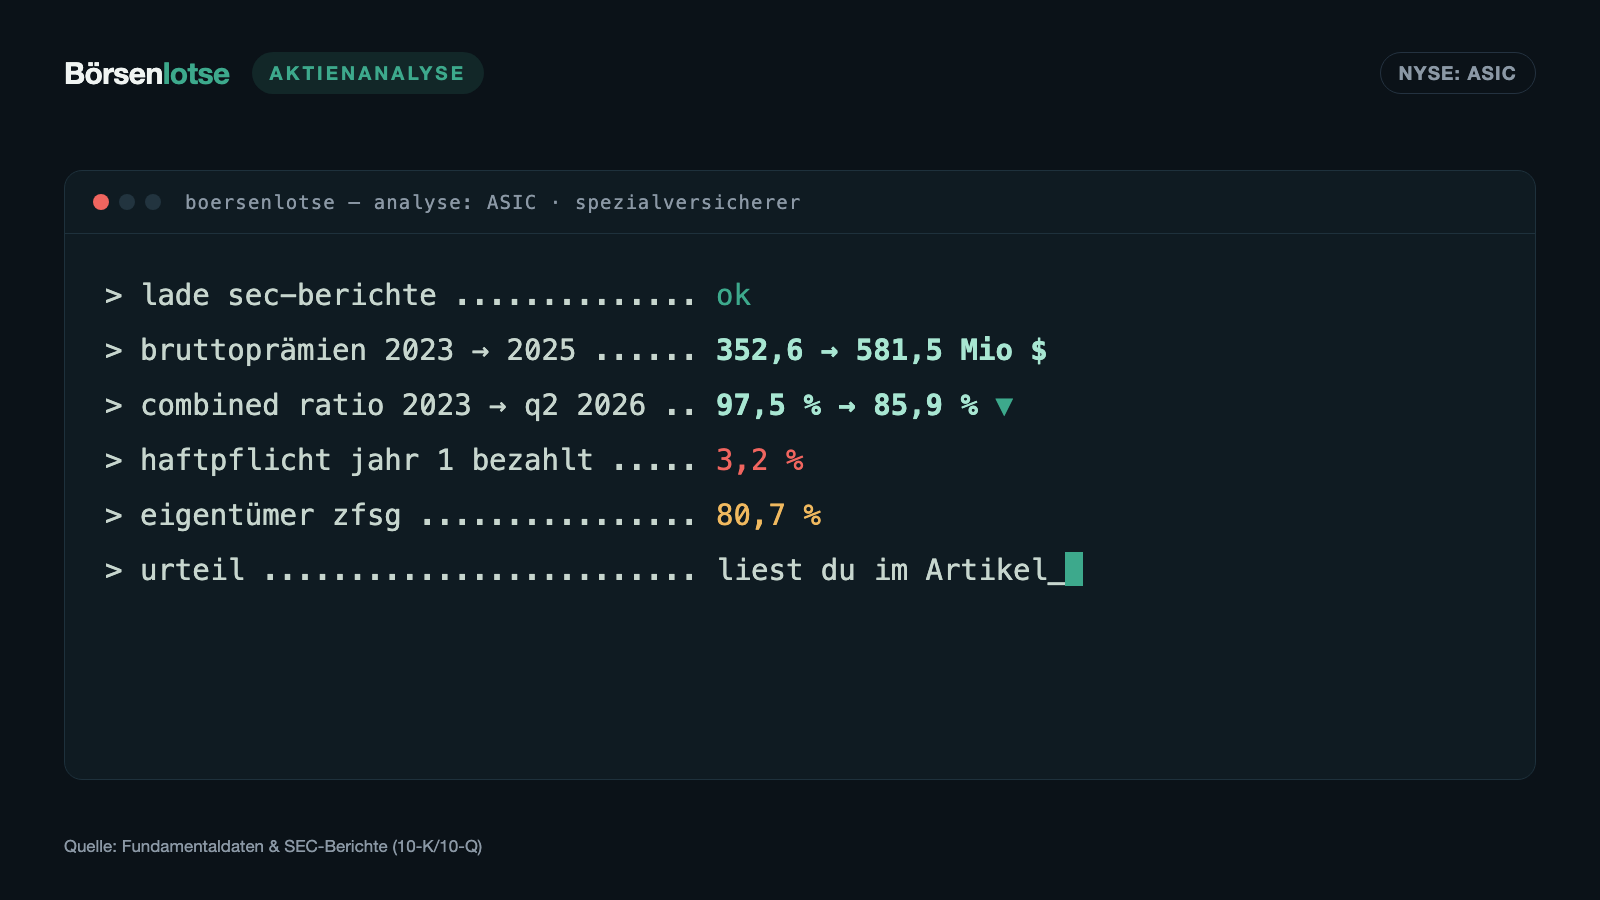The image size is (1600, 900).
Task: Click the middle gray window dot
Action: pos(127,202)
